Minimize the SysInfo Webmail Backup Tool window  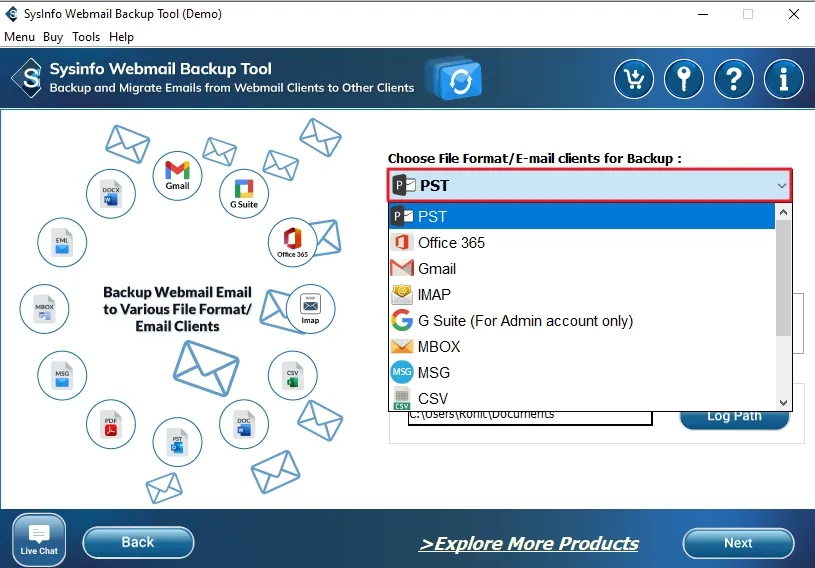703,14
